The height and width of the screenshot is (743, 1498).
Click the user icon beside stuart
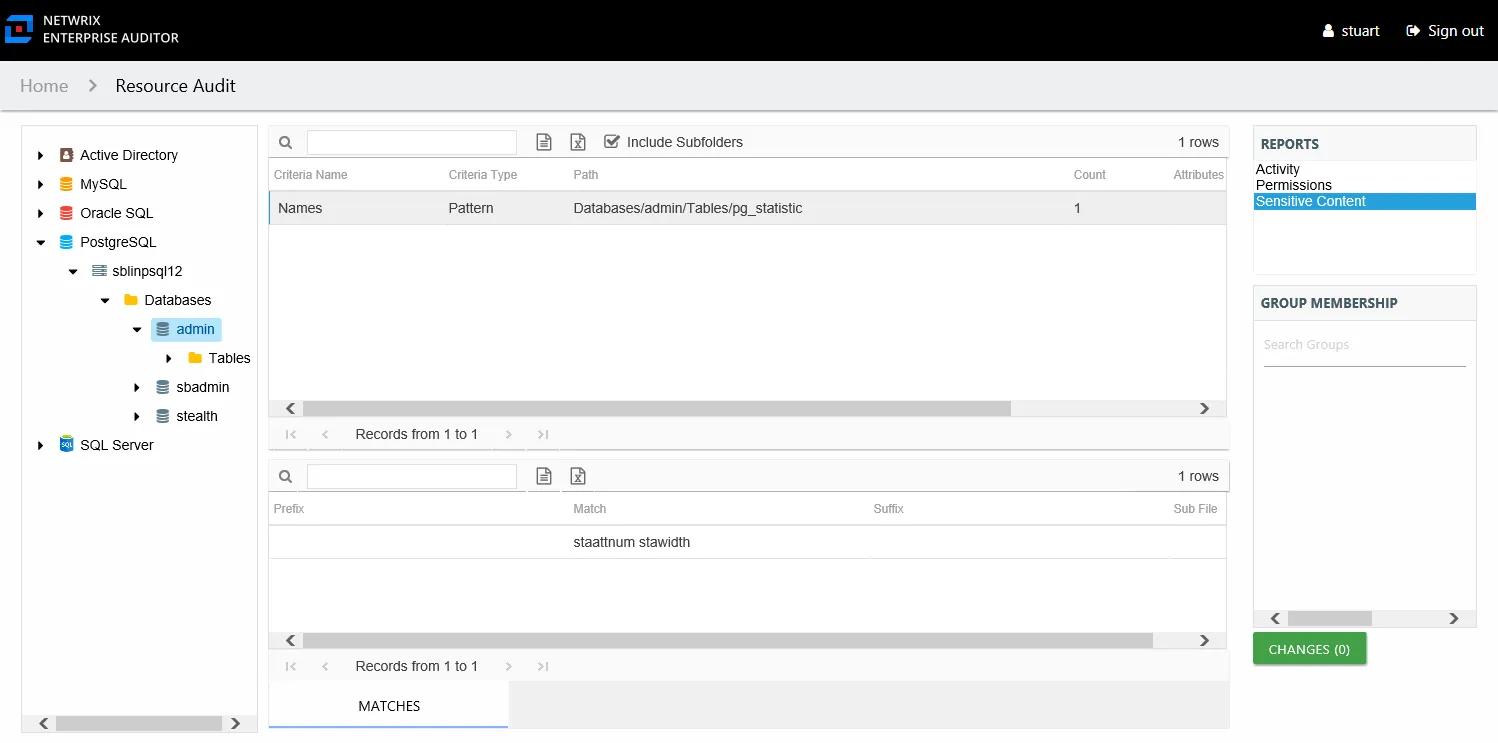[x=1328, y=31]
